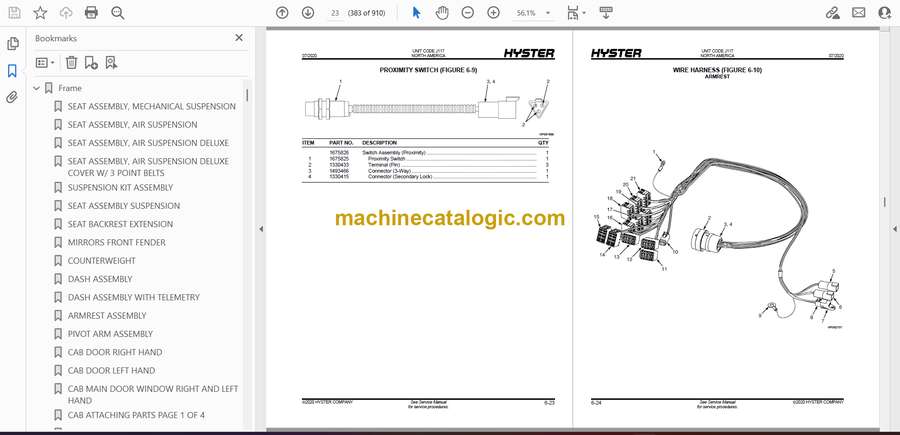
Task: Open the find text magnifier tool
Action: [x=118, y=13]
